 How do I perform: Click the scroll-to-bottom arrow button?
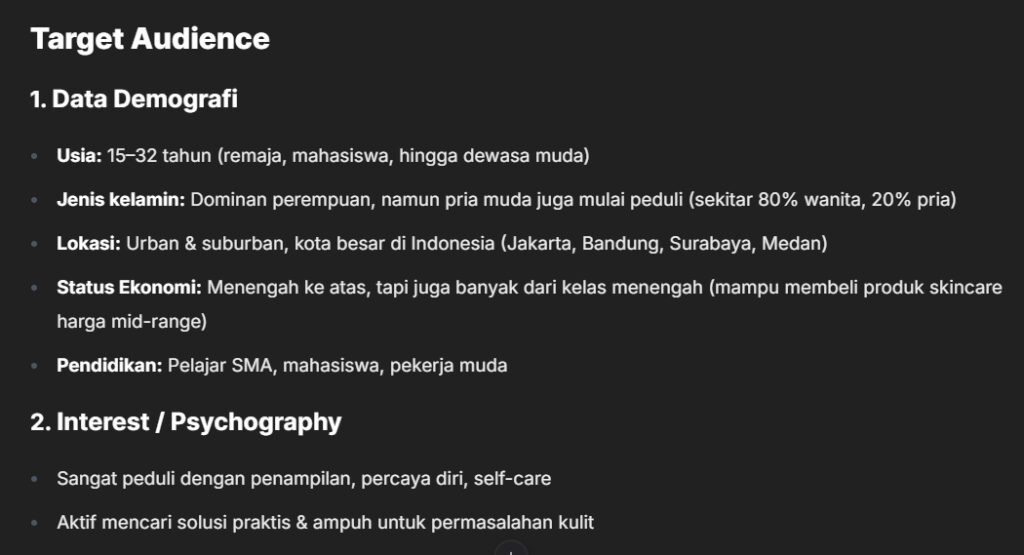click(x=511, y=550)
